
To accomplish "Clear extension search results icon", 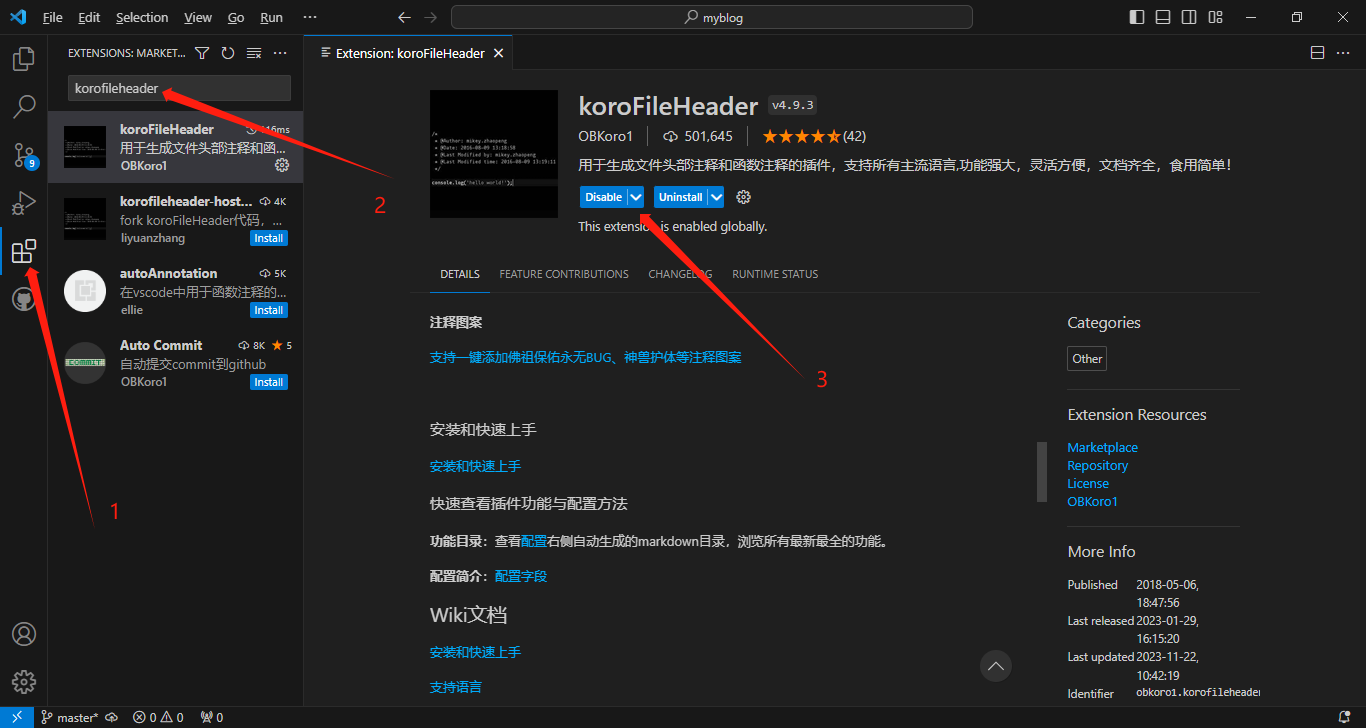I will tap(252, 52).
